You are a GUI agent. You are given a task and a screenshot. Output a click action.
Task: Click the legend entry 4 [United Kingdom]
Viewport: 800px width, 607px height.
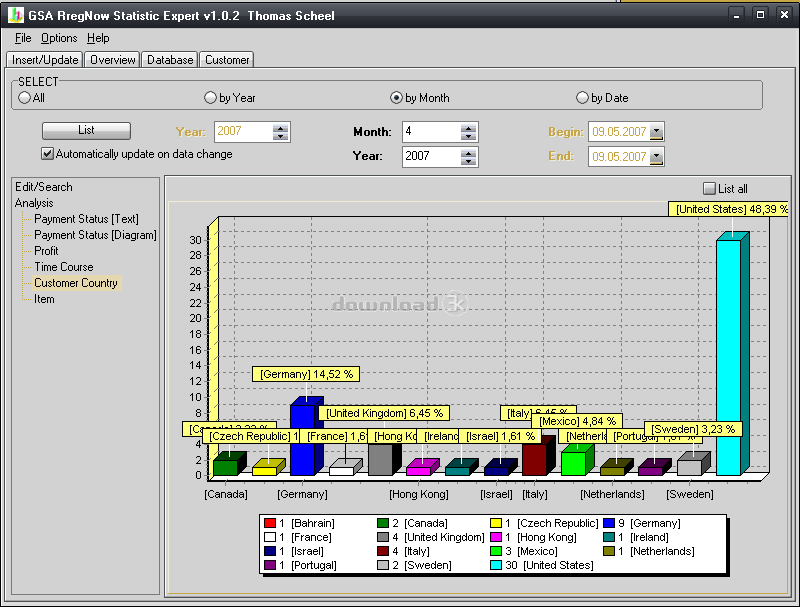[431, 537]
